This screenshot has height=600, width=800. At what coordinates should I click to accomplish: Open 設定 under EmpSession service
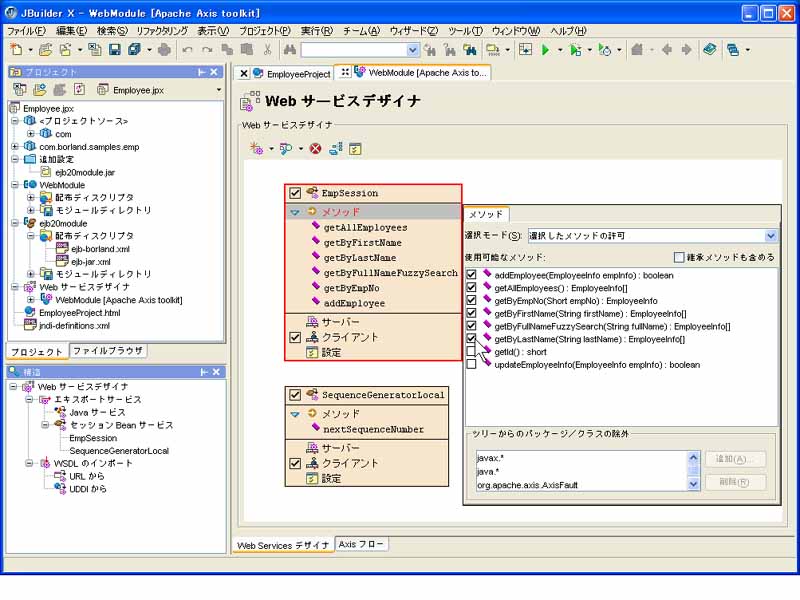point(331,353)
